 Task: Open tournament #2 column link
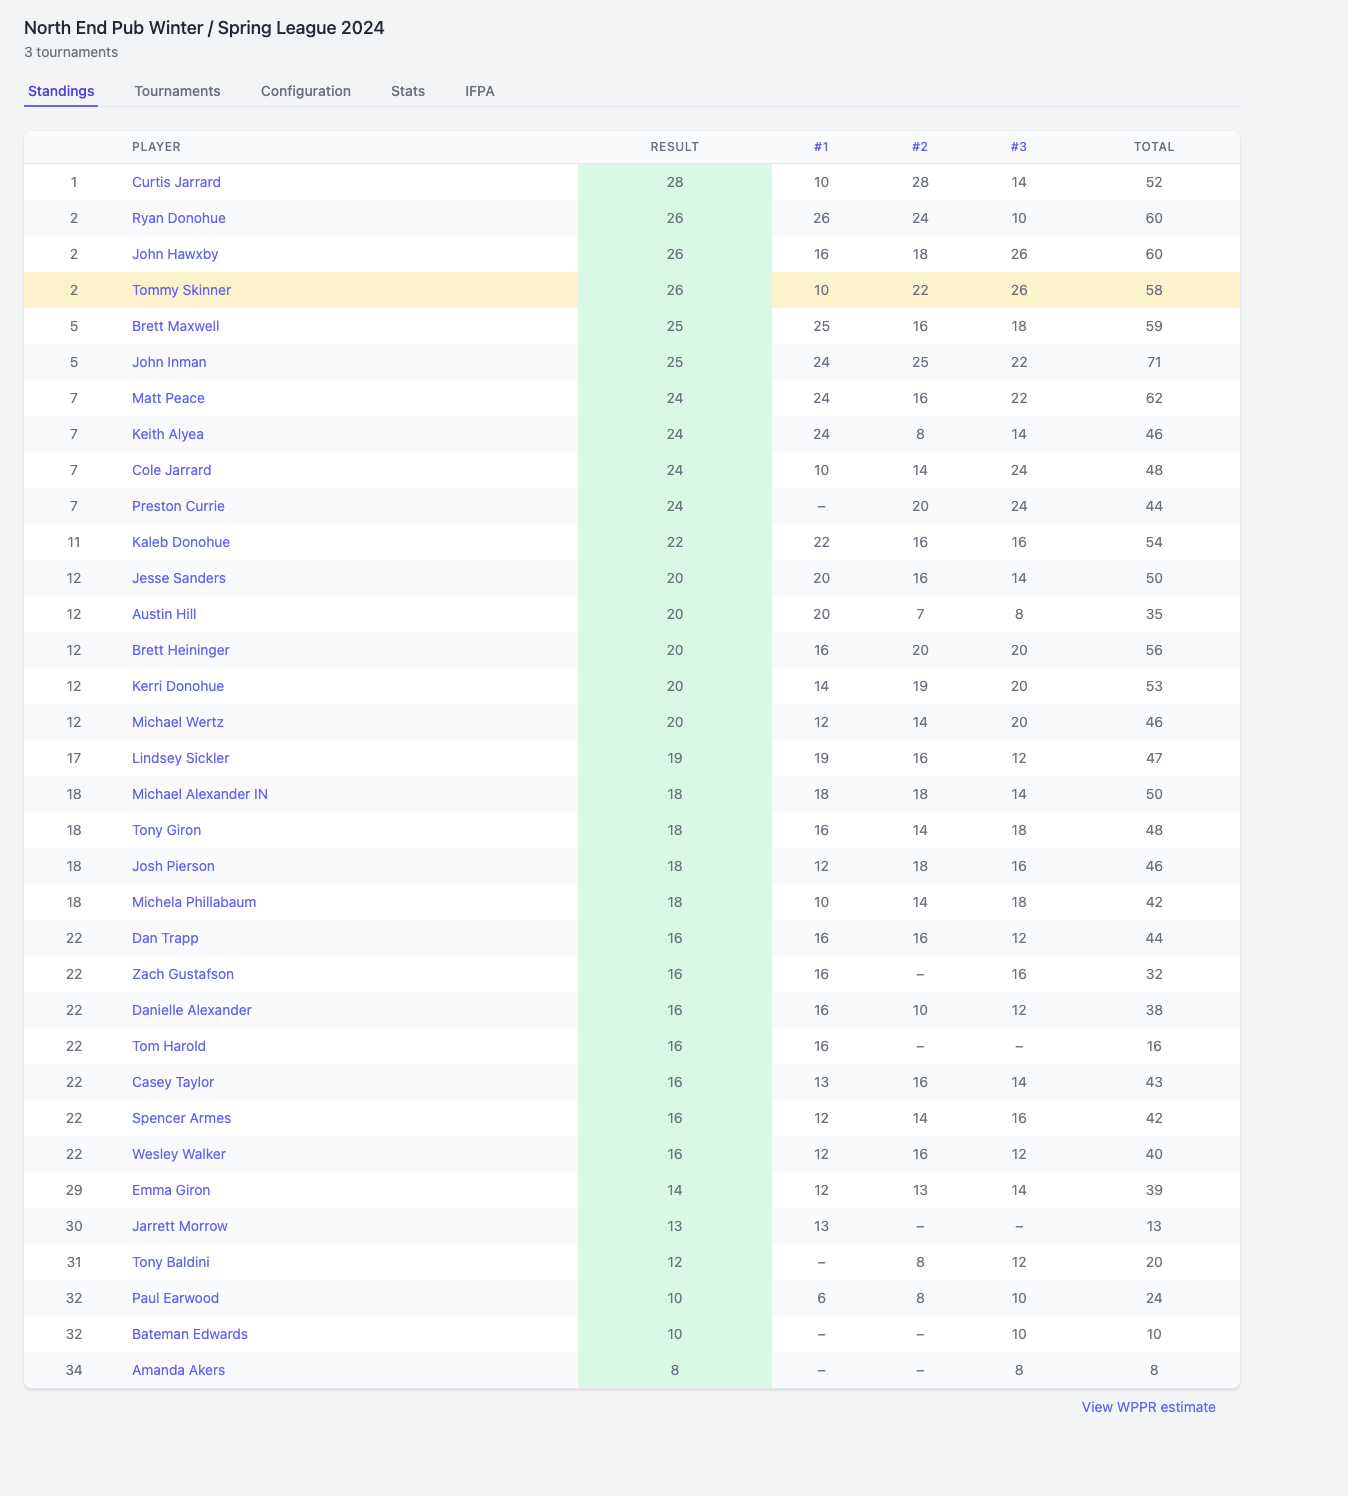click(x=919, y=147)
